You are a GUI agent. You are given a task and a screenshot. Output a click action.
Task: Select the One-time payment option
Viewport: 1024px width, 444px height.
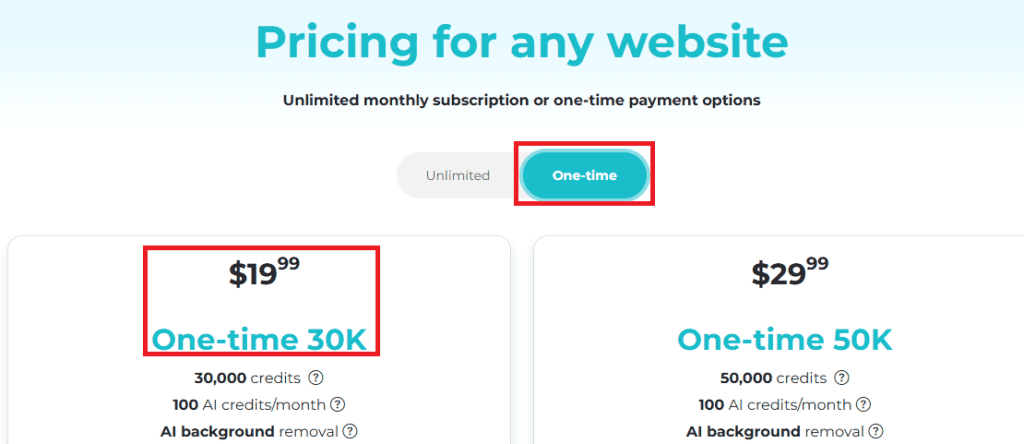pos(585,176)
